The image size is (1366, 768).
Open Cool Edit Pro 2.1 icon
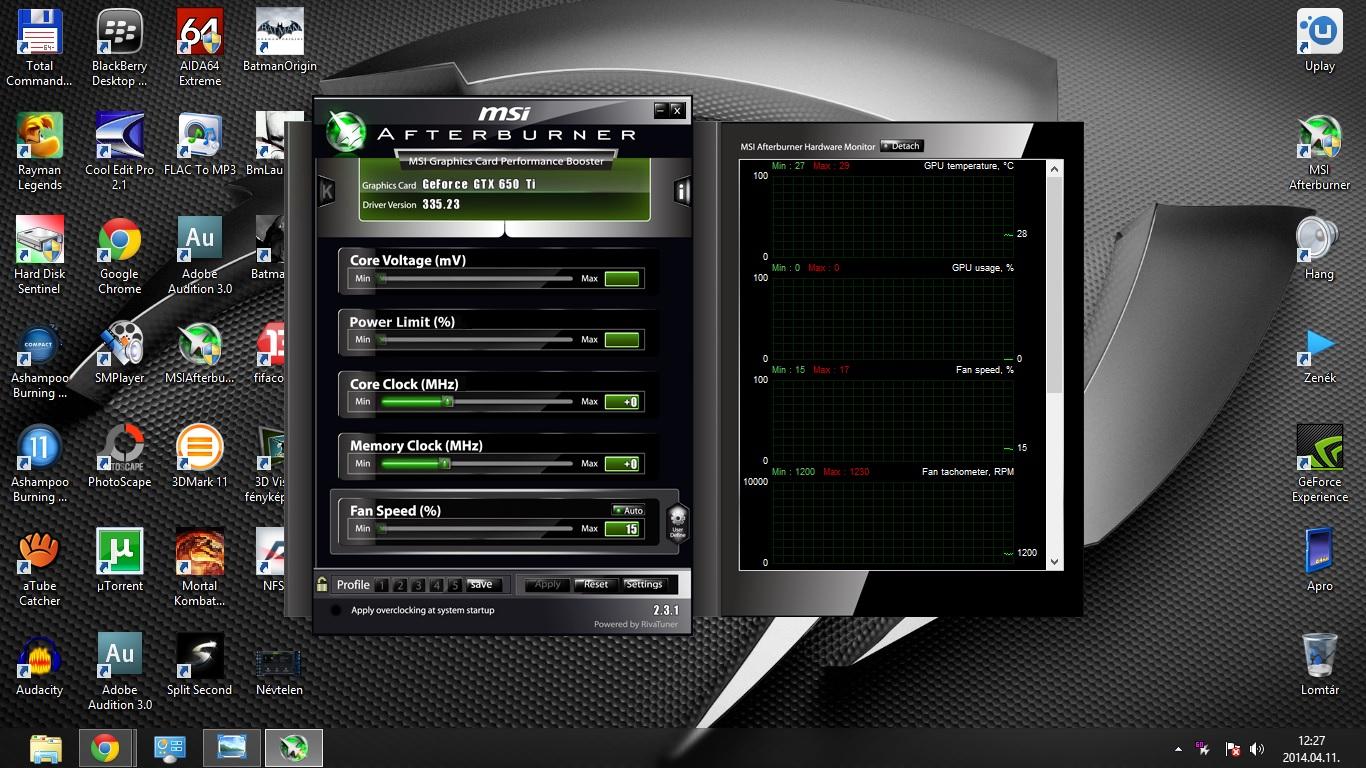(119, 152)
